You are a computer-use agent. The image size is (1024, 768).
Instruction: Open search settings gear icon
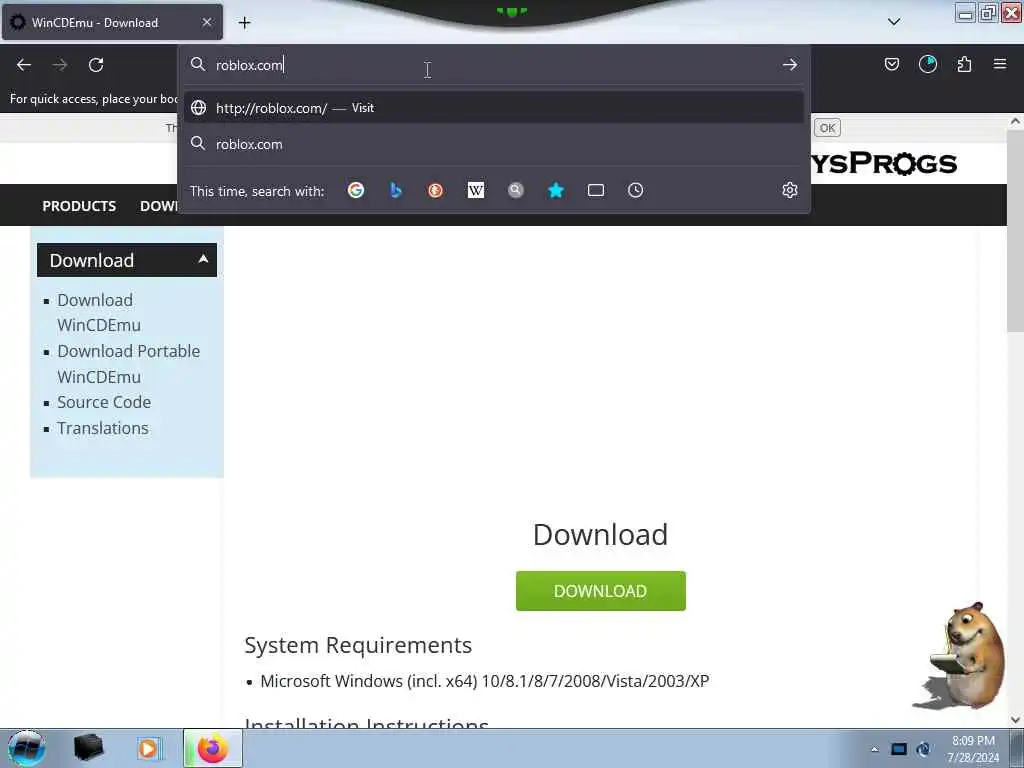point(790,190)
